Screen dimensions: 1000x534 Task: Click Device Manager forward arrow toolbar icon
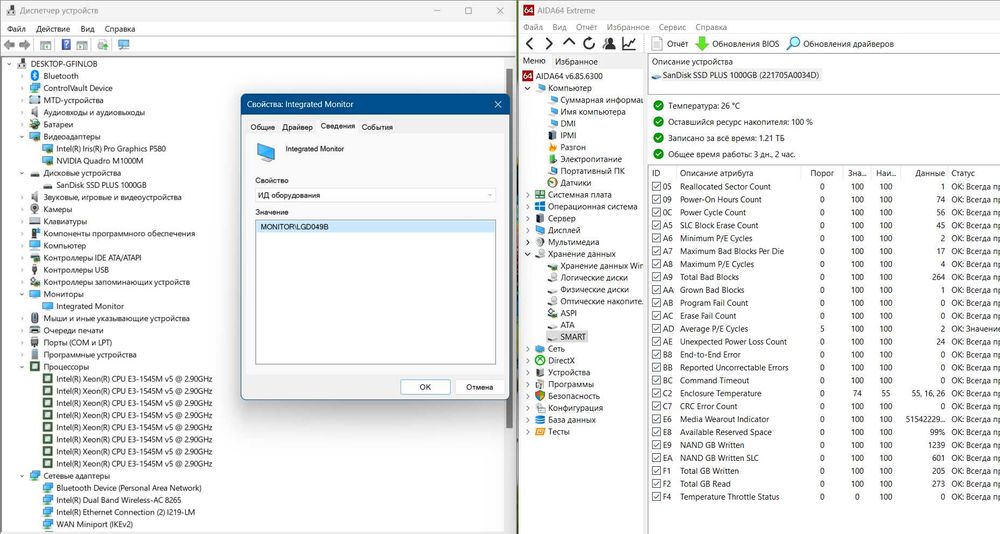[x=24, y=45]
